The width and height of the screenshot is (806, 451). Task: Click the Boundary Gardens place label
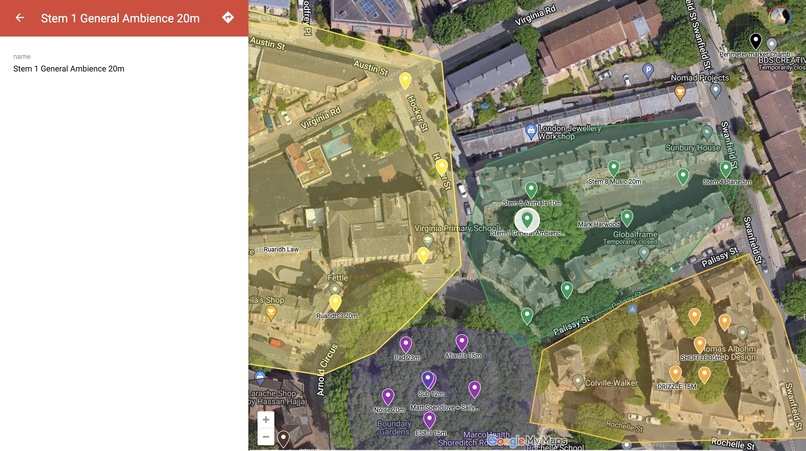[x=394, y=428]
